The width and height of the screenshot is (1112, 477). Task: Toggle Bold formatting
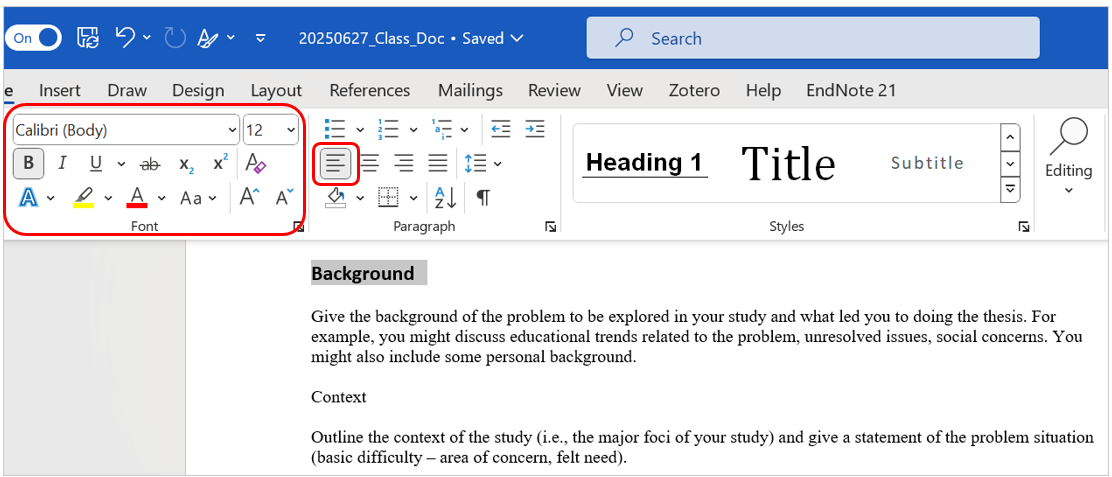click(x=28, y=163)
